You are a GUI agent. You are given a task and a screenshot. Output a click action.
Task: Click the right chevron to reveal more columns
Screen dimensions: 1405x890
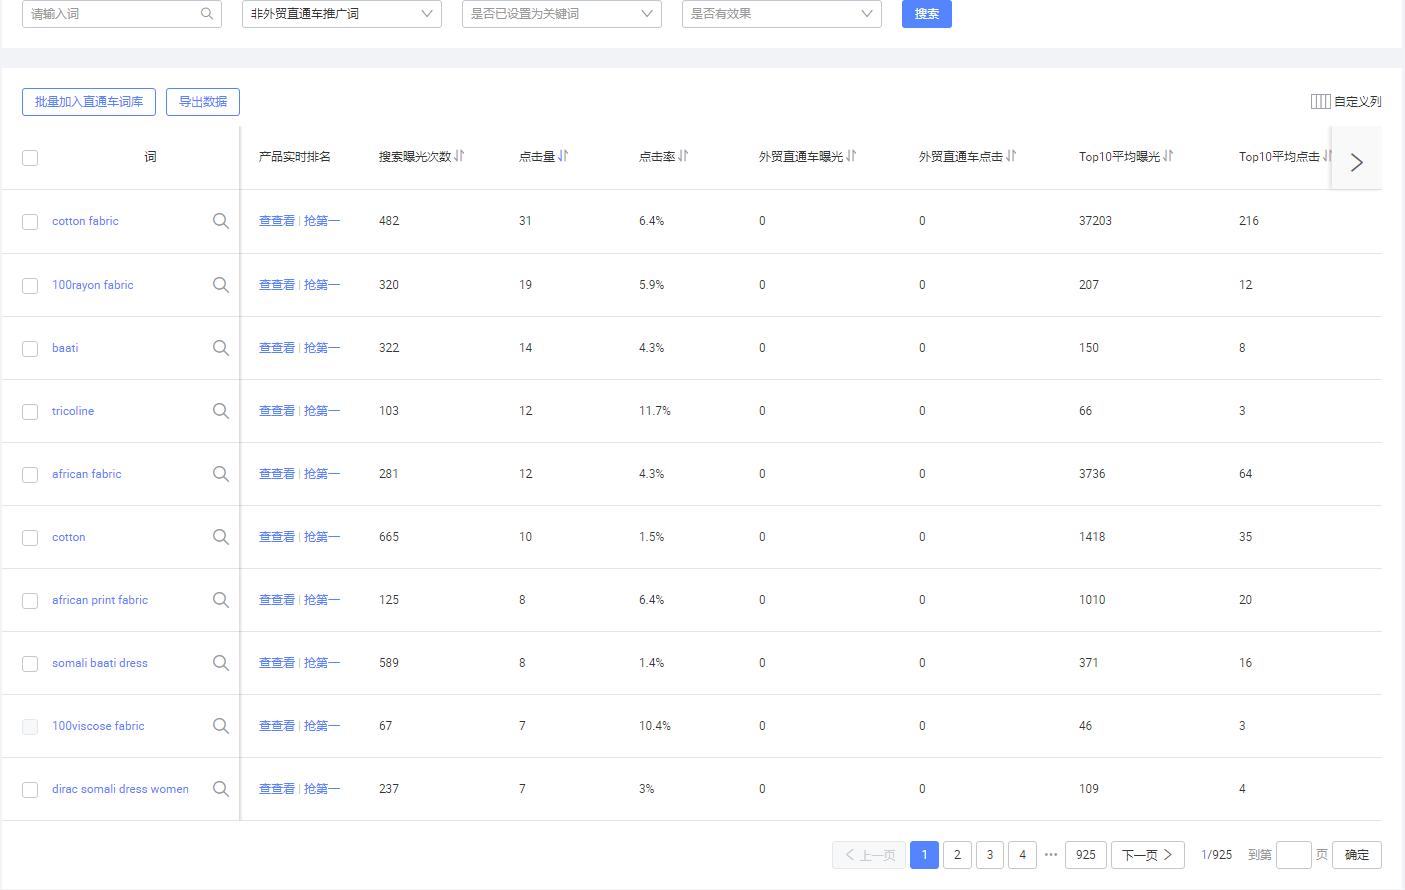1356,161
